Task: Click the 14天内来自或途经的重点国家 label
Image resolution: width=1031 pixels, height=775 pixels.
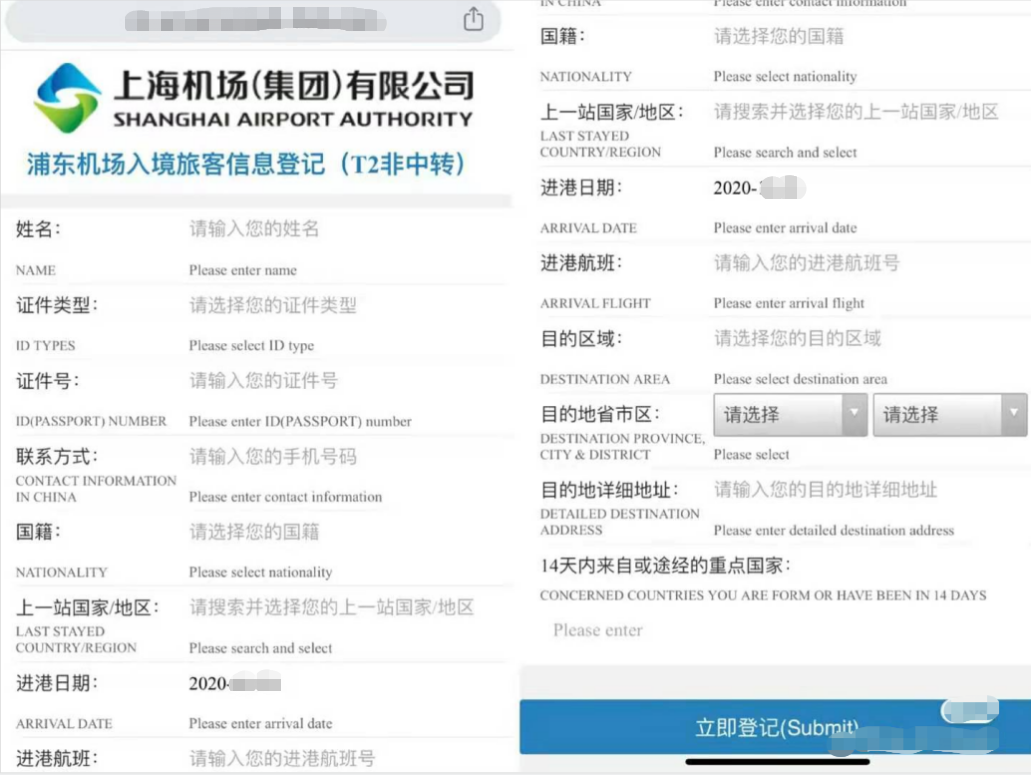Action: 665,565
